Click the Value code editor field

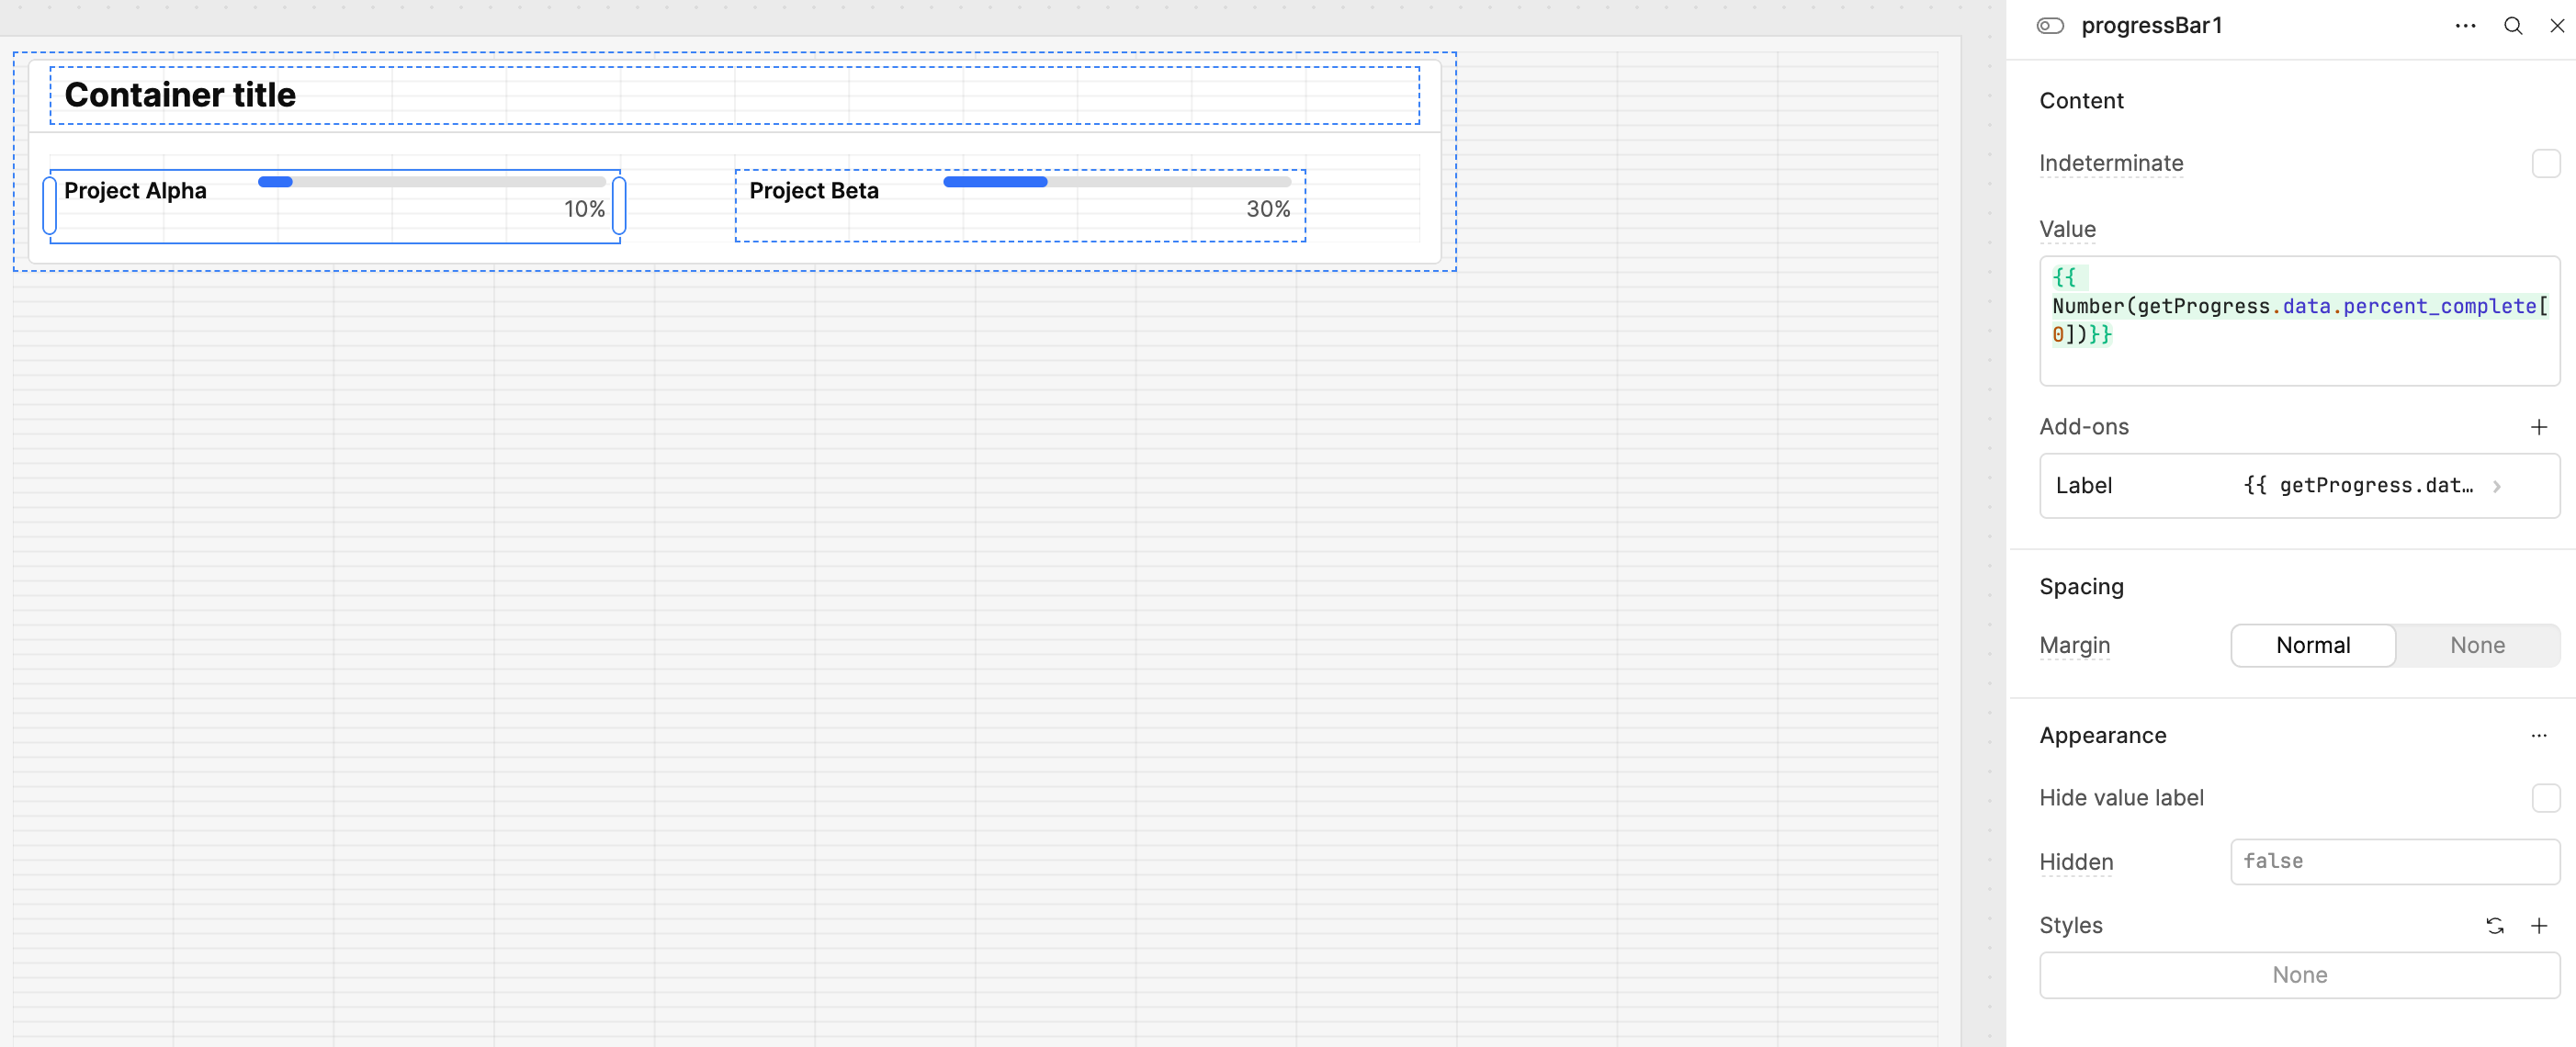click(x=2298, y=320)
